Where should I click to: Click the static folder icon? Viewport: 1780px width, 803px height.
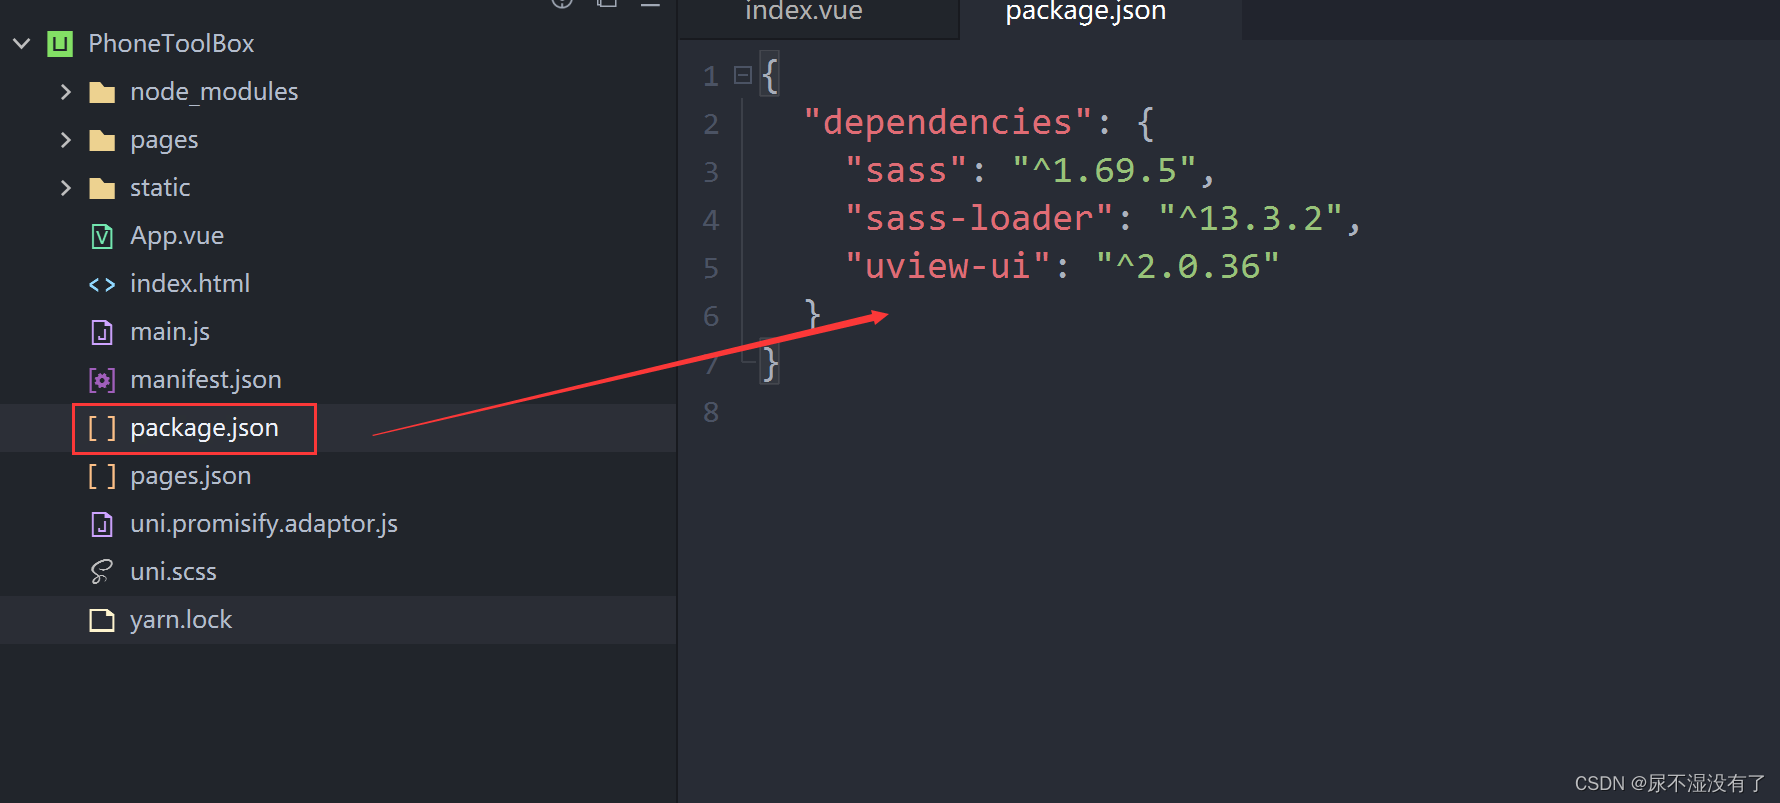pos(102,189)
